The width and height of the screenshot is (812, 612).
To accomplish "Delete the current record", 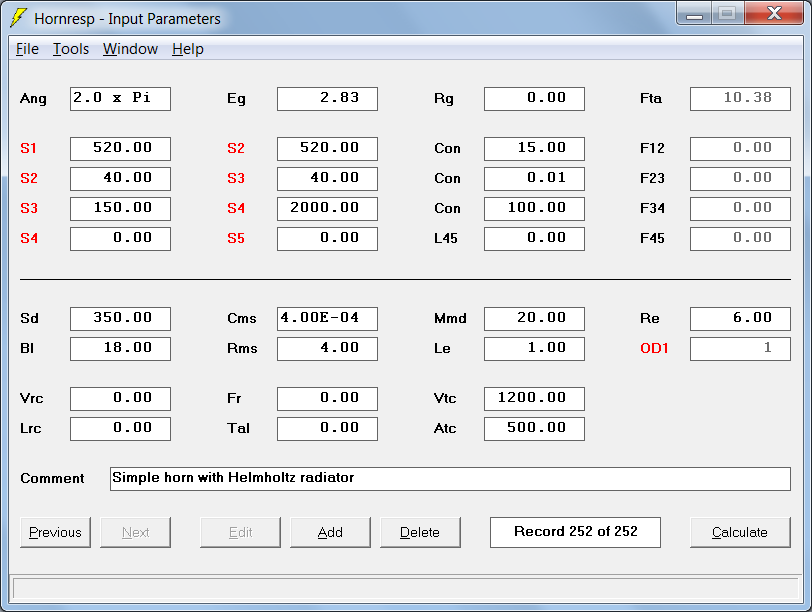I will pyautogui.click(x=420, y=532).
